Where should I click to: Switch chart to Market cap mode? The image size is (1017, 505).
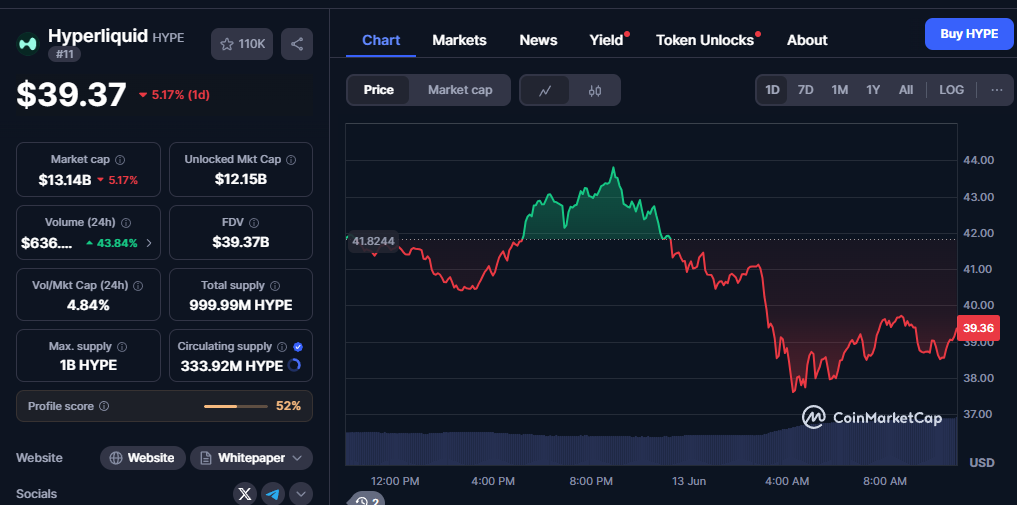[460, 90]
